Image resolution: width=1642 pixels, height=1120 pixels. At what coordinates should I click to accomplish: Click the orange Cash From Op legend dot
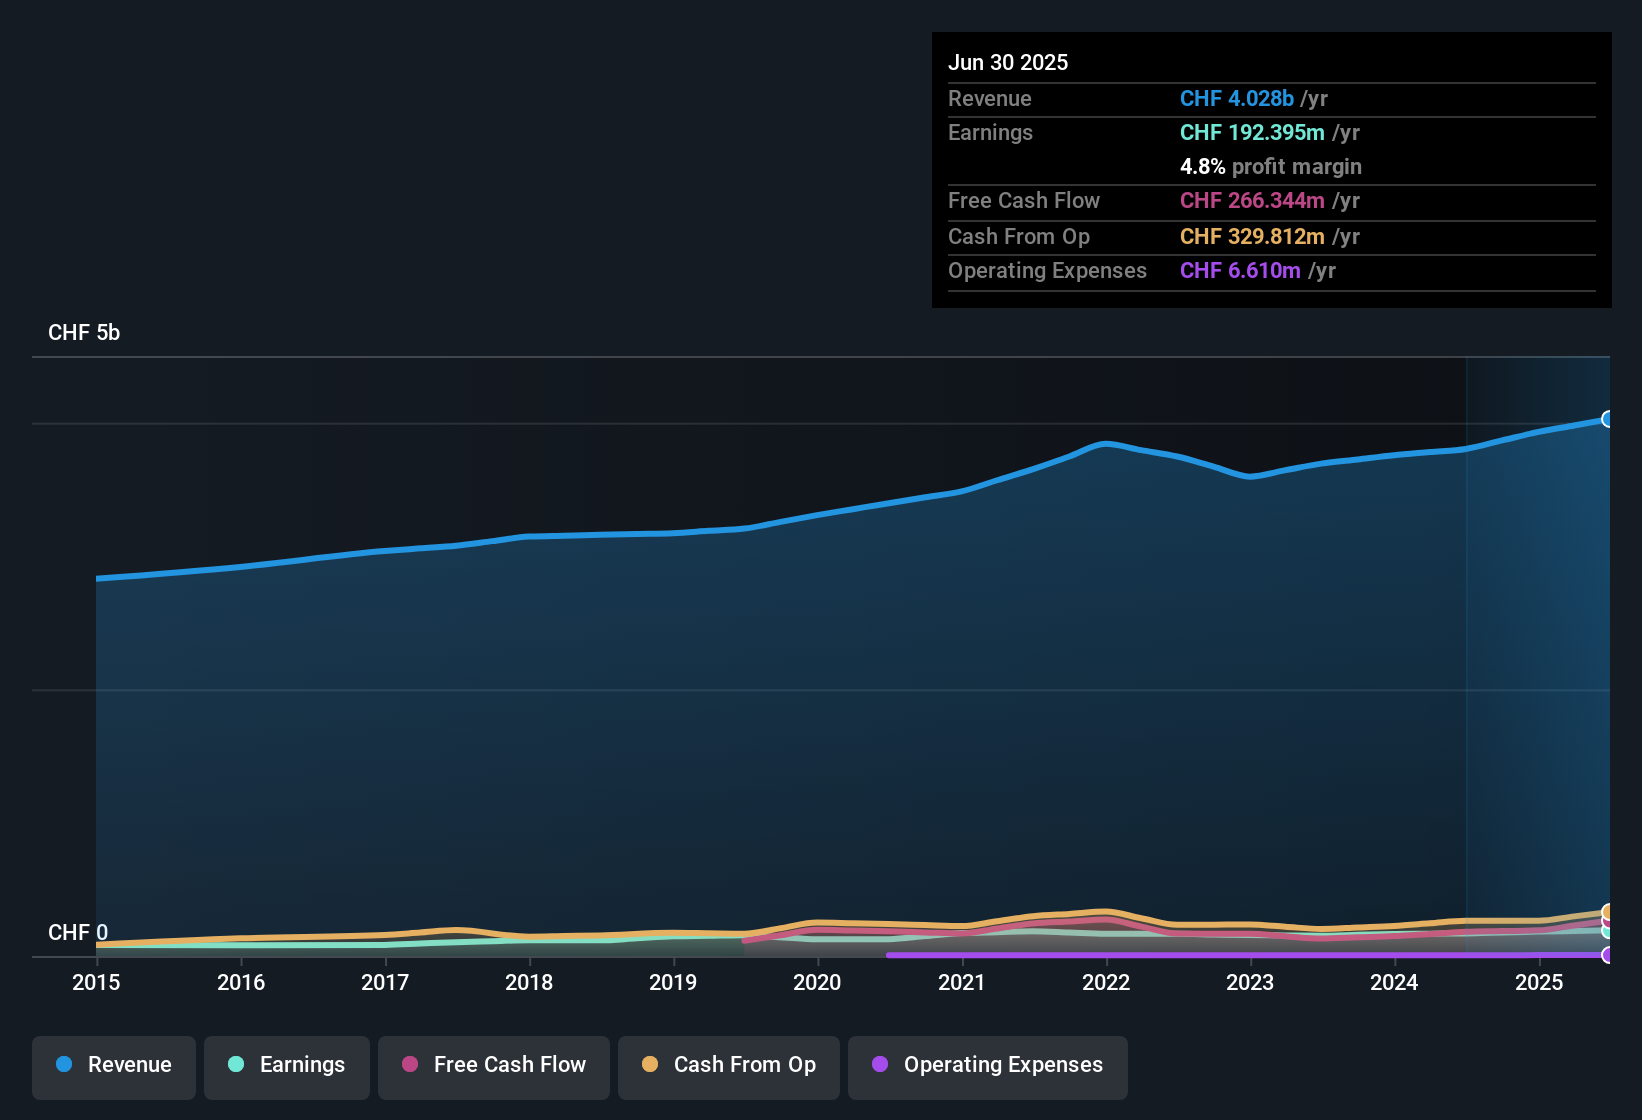(x=649, y=1065)
